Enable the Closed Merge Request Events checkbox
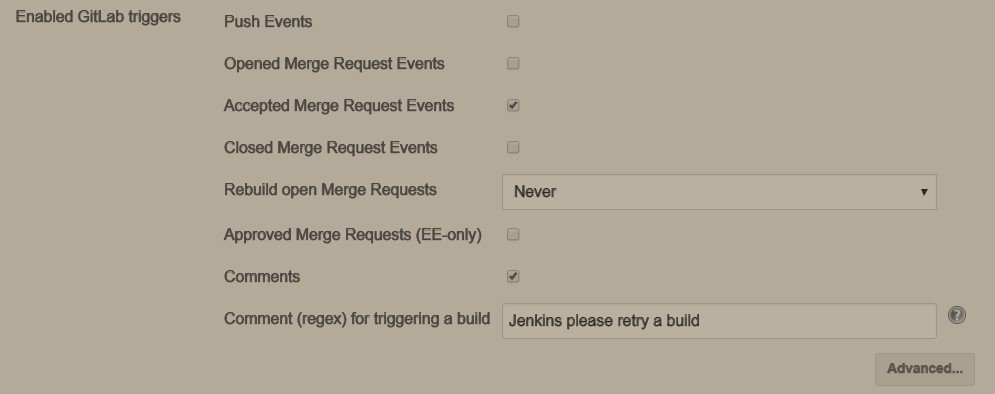 (x=513, y=147)
